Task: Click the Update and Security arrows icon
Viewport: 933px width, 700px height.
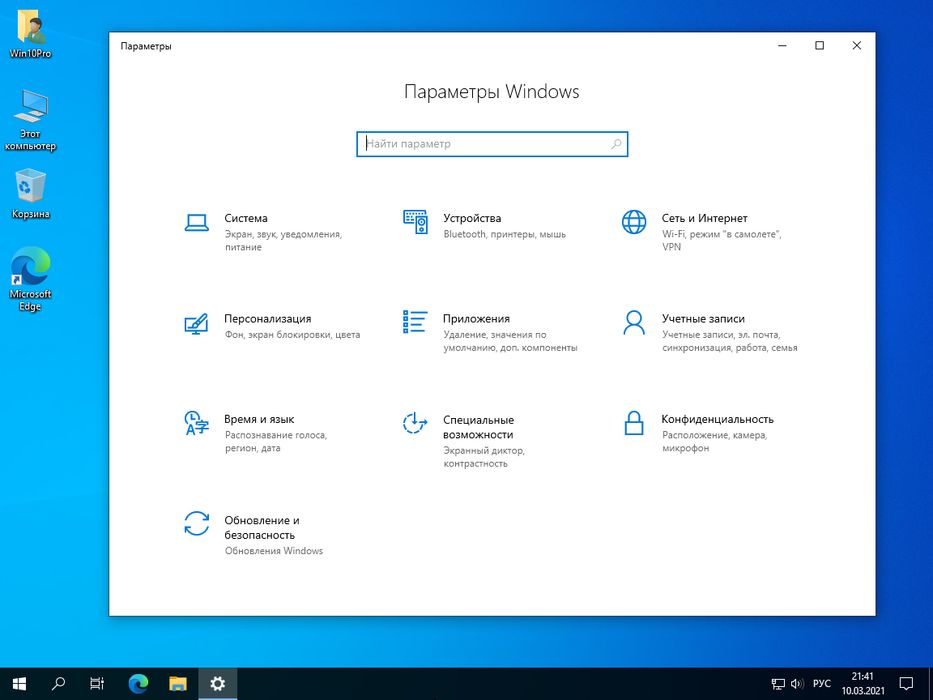Action: click(196, 524)
